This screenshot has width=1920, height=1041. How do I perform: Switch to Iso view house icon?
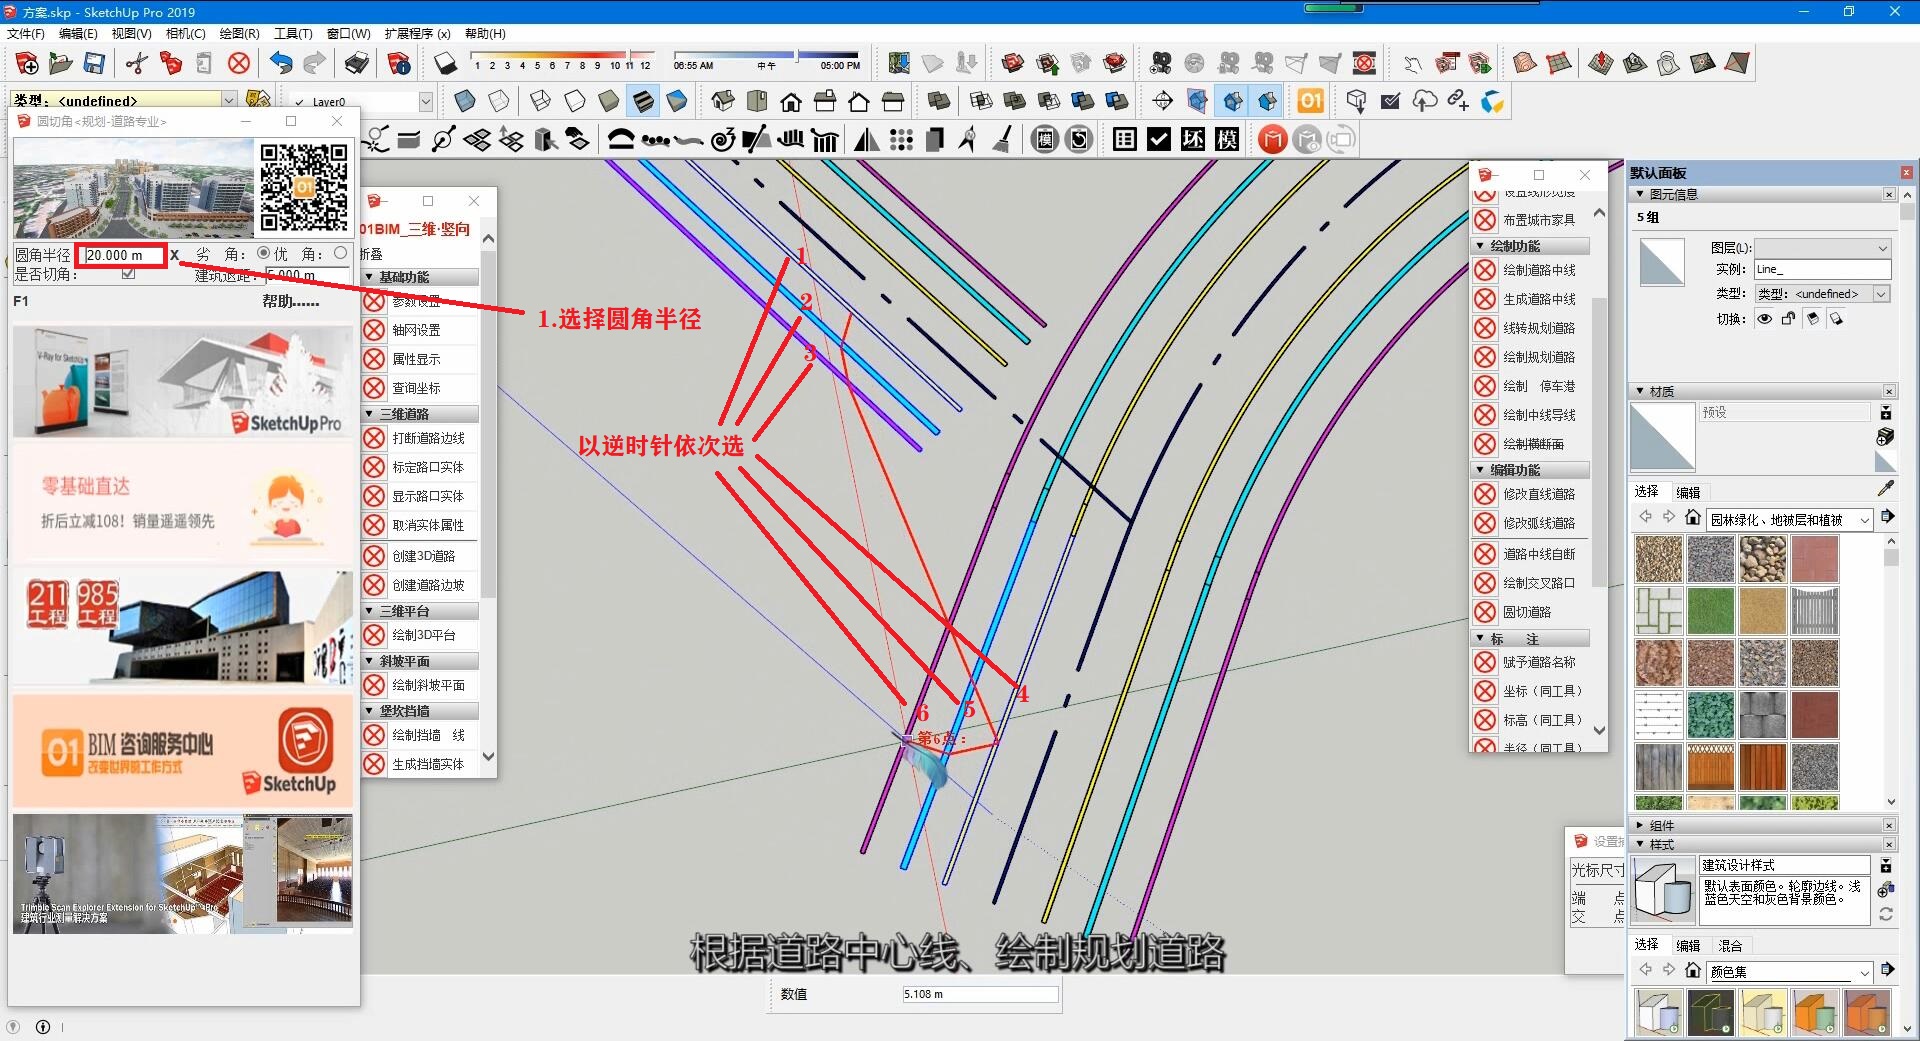(723, 101)
